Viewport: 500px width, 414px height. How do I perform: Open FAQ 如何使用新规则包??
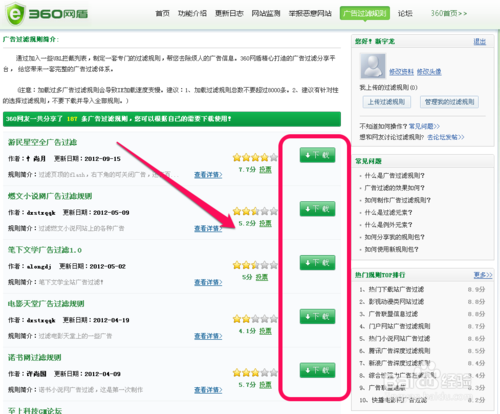[x=391, y=250]
